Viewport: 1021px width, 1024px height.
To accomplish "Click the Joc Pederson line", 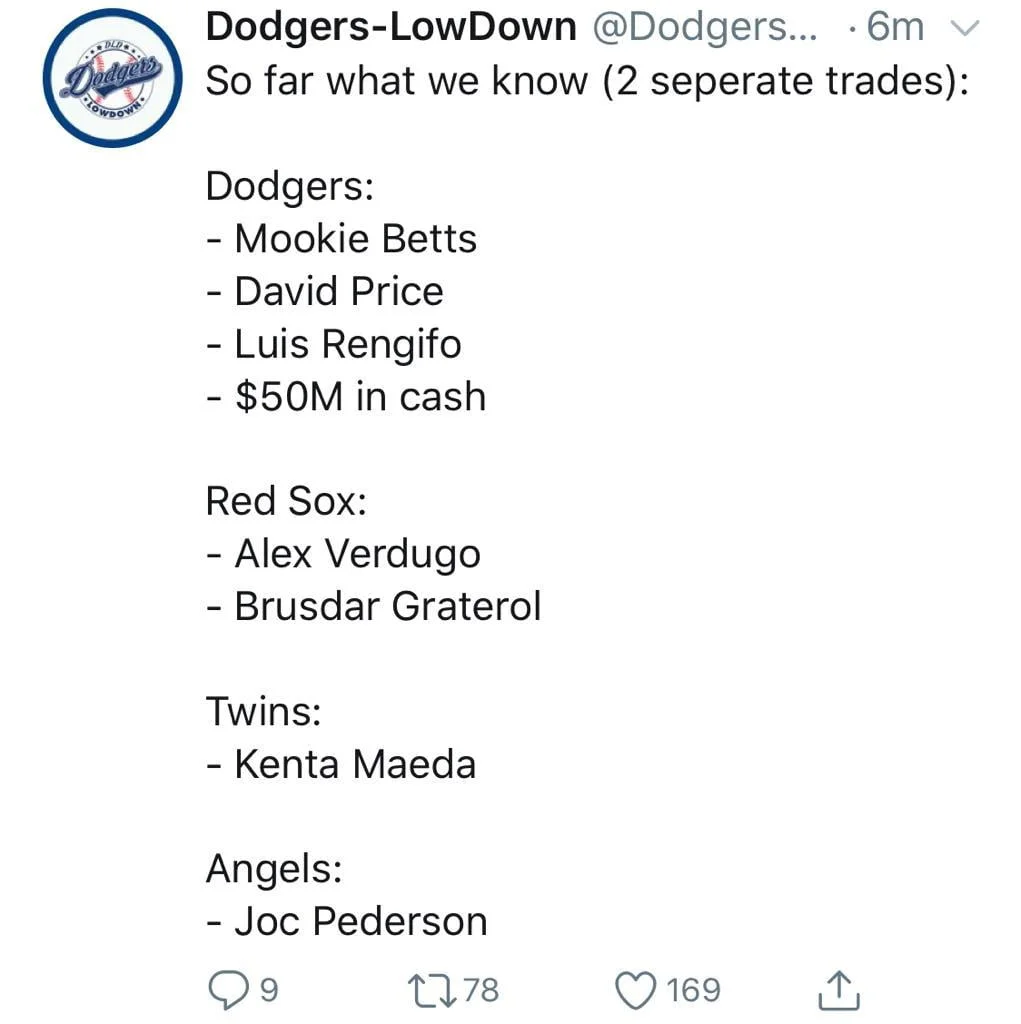I will click(346, 921).
